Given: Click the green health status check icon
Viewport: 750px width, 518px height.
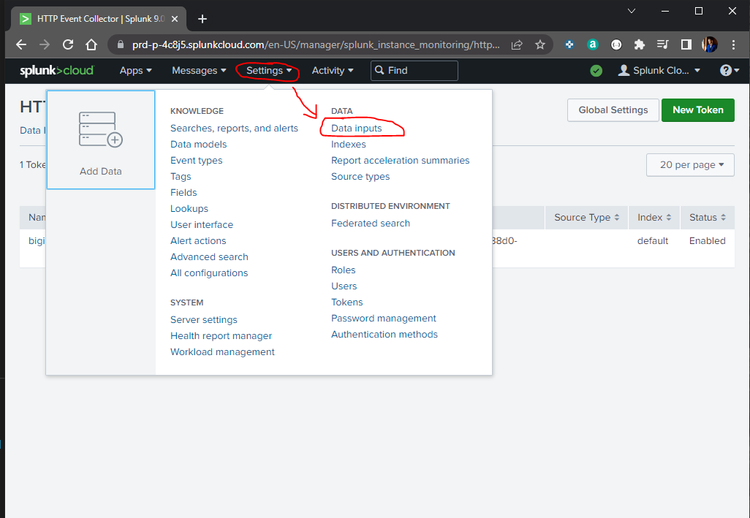Looking at the screenshot, I should click(596, 71).
